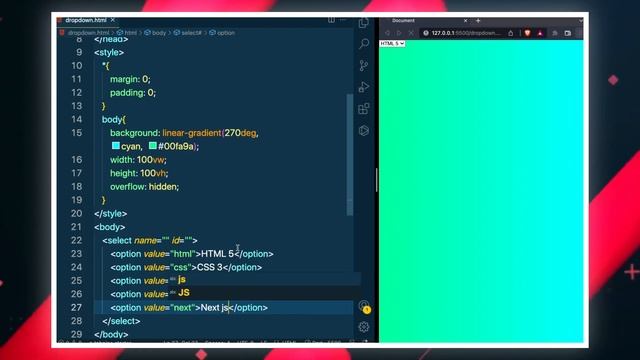The height and width of the screenshot is (360, 640).
Task: Open the Run and Debug icon
Action: click(x=364, y=87)
